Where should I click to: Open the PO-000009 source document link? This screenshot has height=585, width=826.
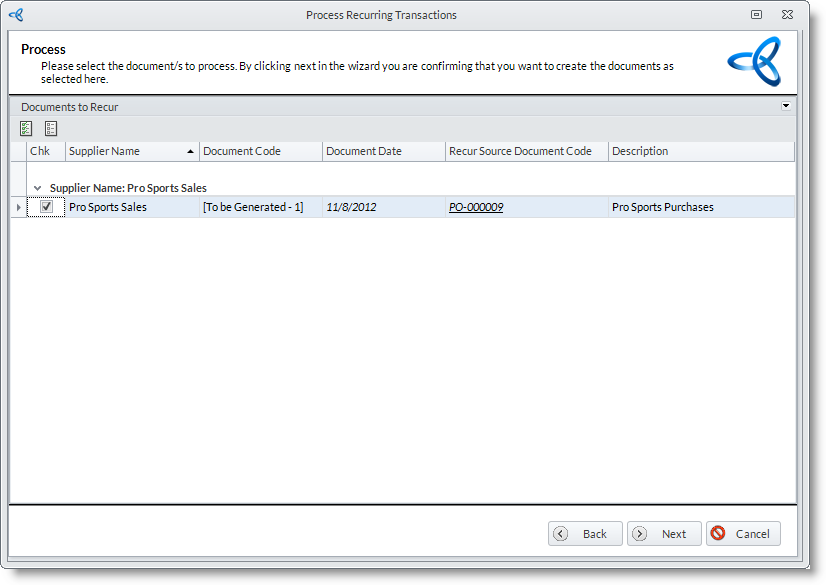476,208
